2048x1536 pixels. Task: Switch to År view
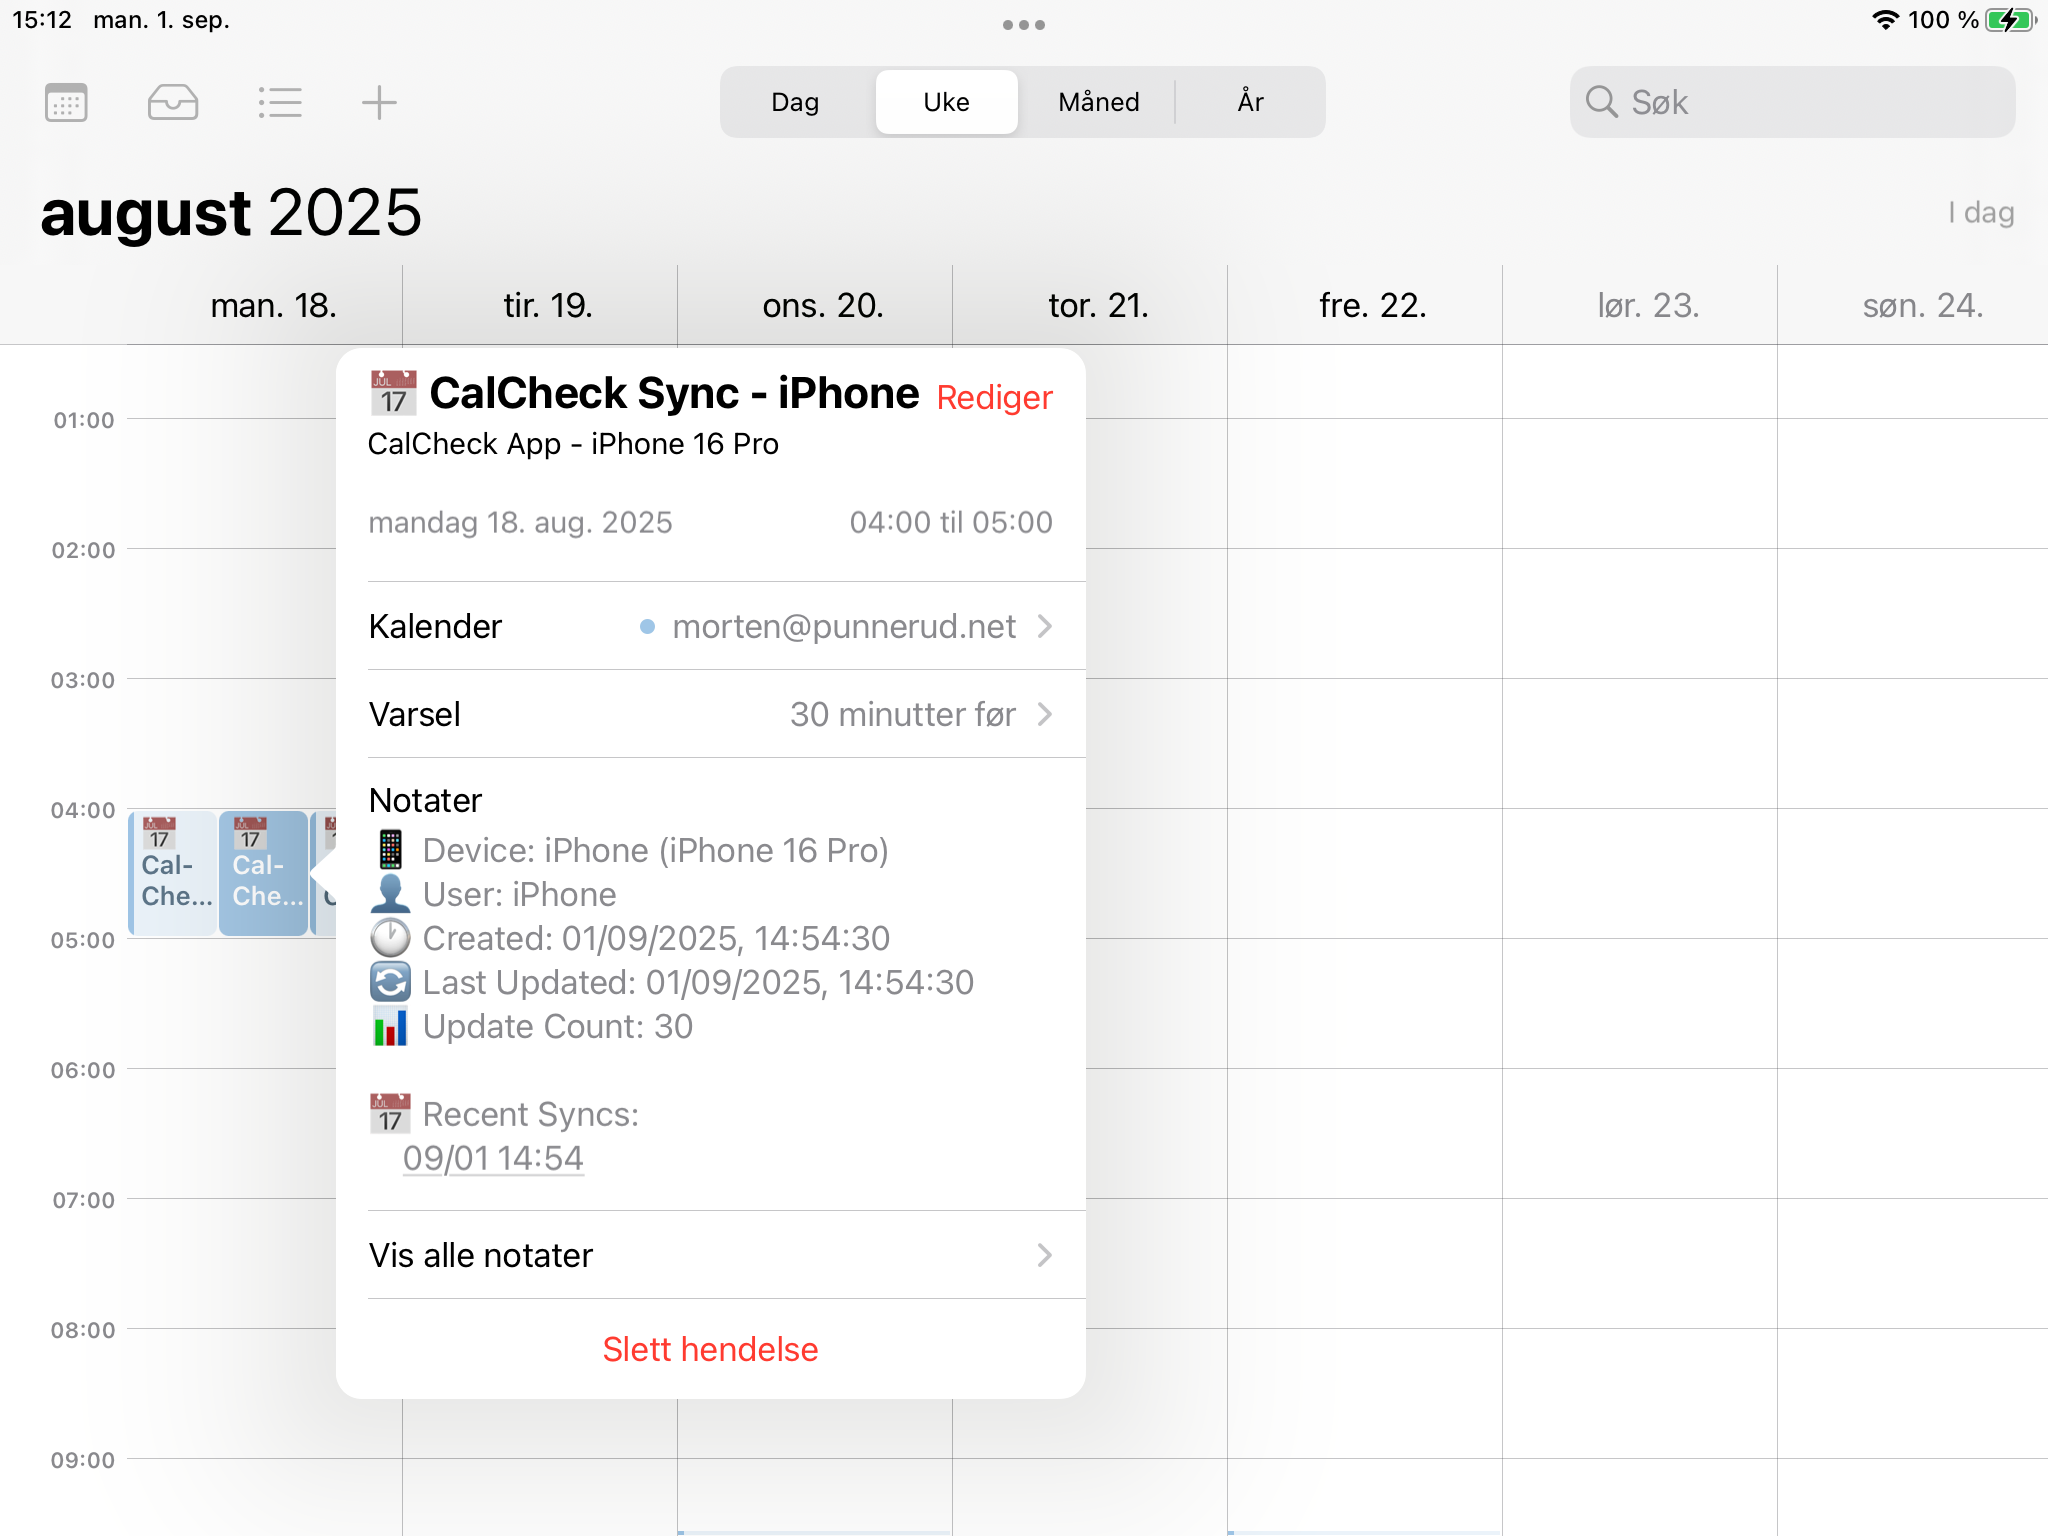tap(1250, 102)
